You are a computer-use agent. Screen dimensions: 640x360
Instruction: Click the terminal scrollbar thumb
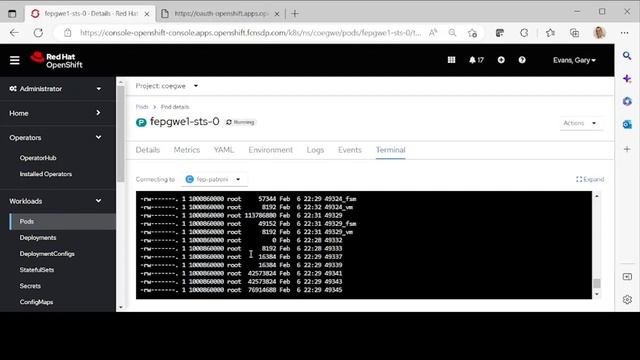[x=597, y=283]
